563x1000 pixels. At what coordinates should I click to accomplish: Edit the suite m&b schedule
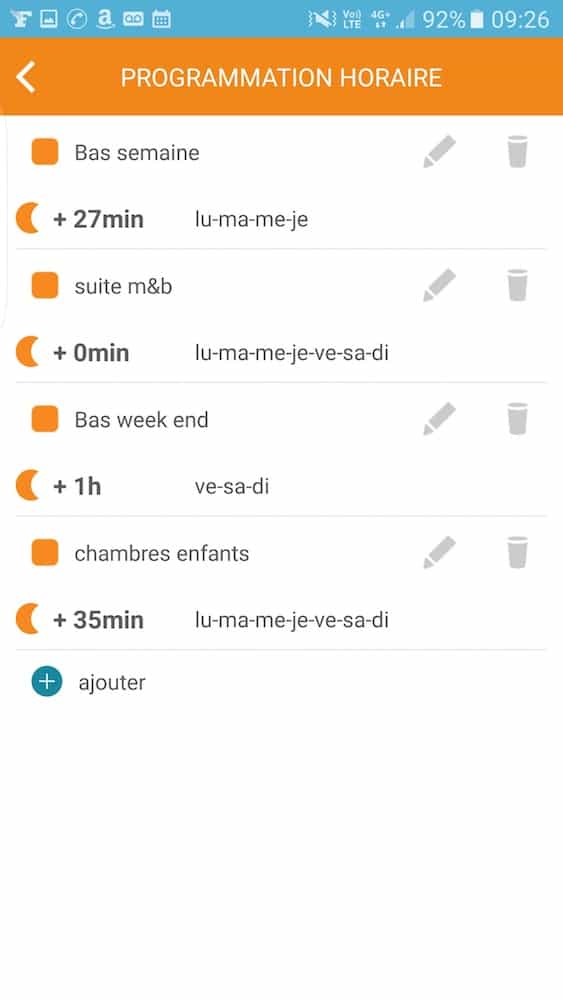(439, 285)
